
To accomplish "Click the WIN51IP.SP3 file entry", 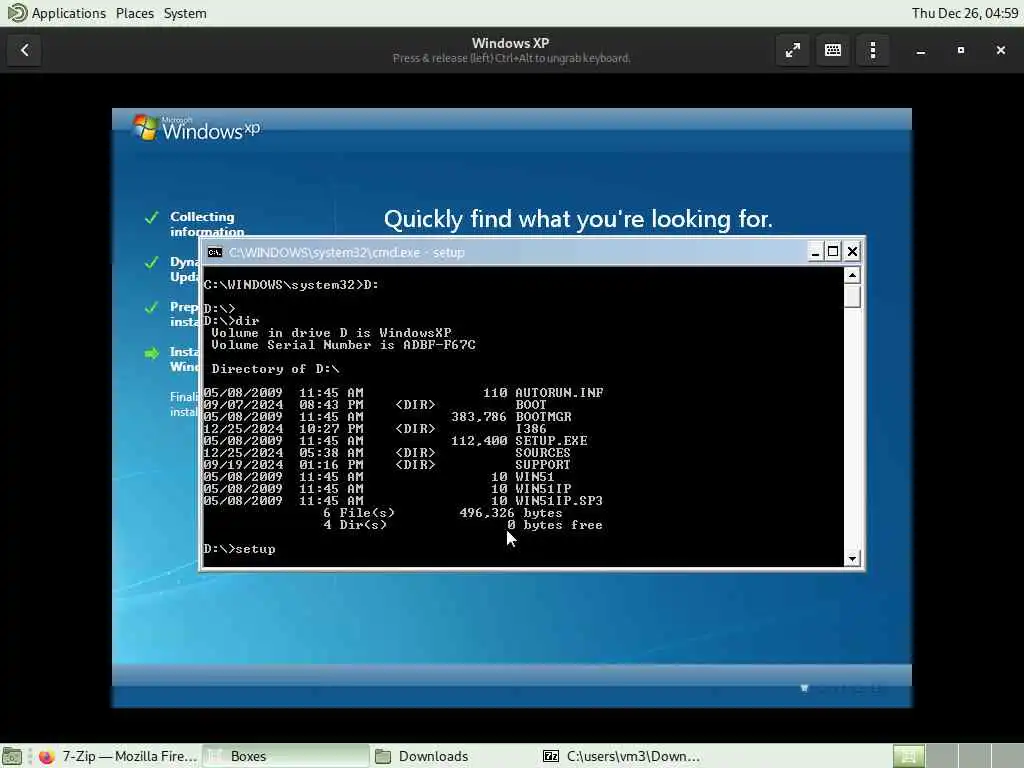I will point(558,501).
